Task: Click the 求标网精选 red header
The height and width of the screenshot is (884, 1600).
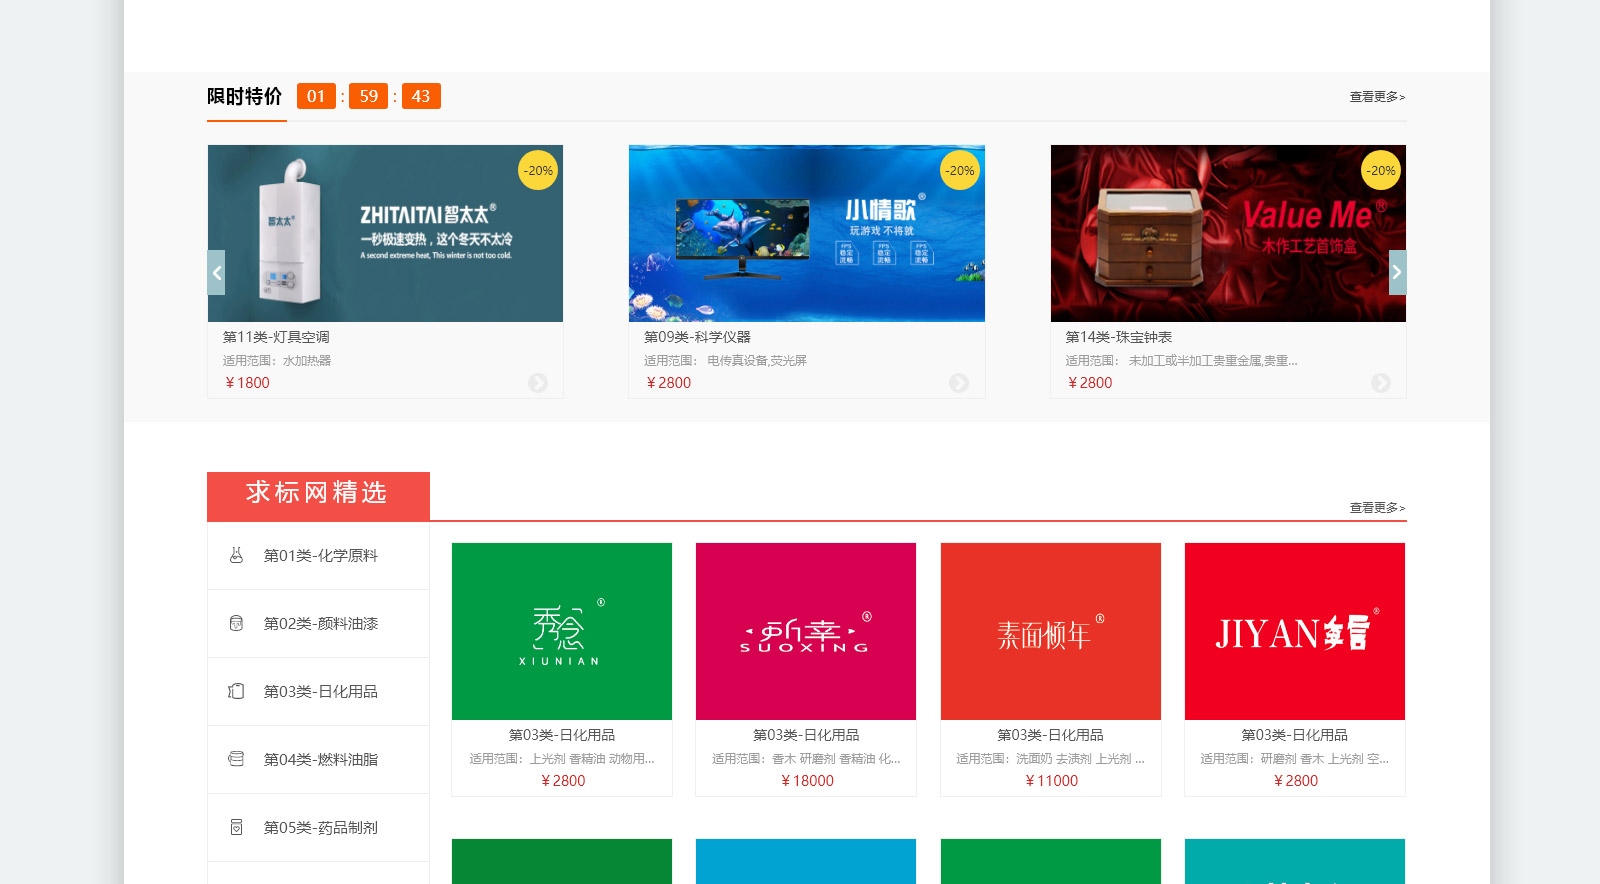Action: (318, 494)
